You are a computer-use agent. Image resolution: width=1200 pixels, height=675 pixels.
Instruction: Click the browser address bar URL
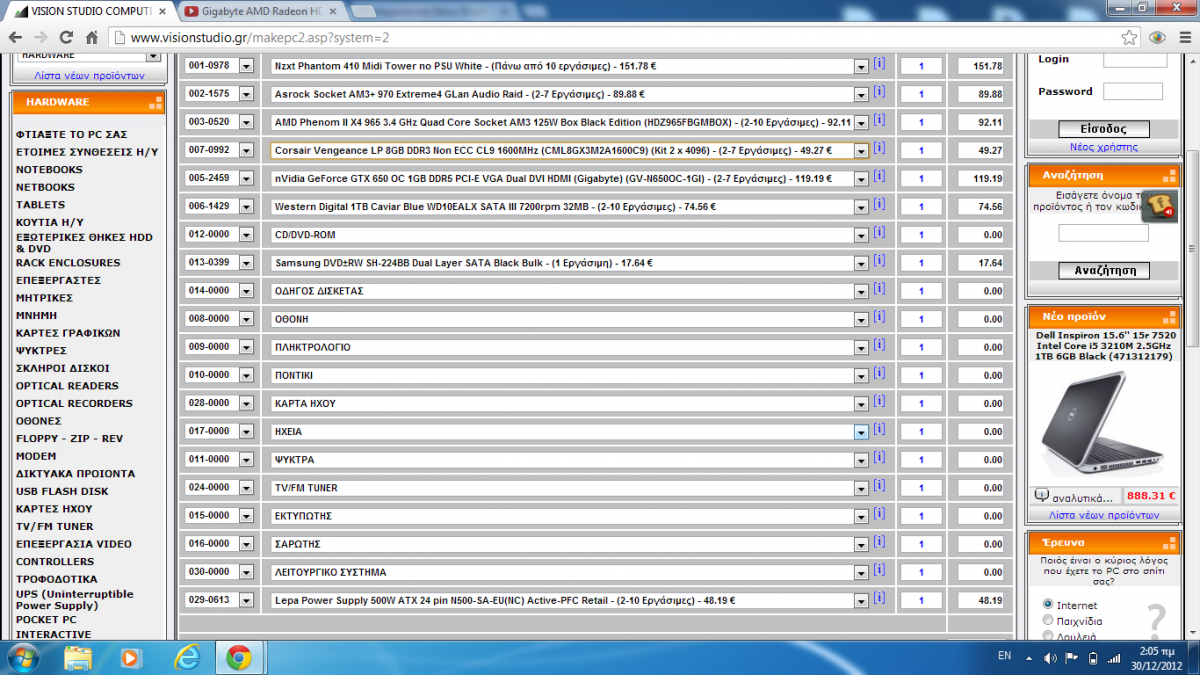pyautogui.click(x=260, y=38)
